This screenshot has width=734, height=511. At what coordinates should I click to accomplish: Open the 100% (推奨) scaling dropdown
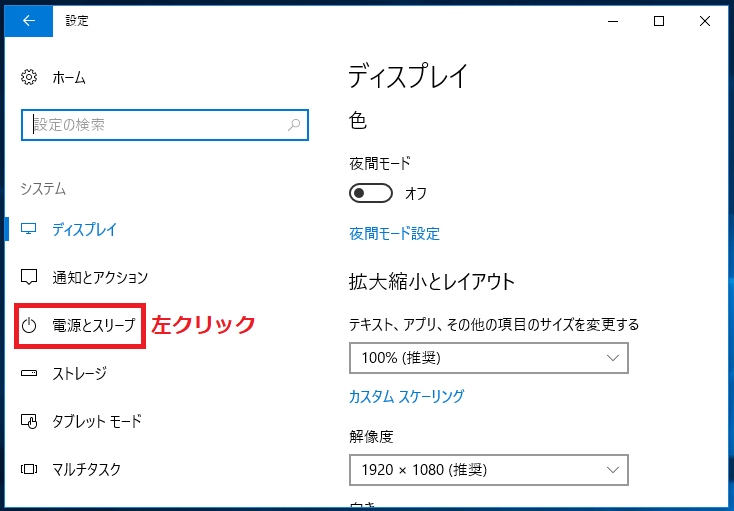[489, 358]
